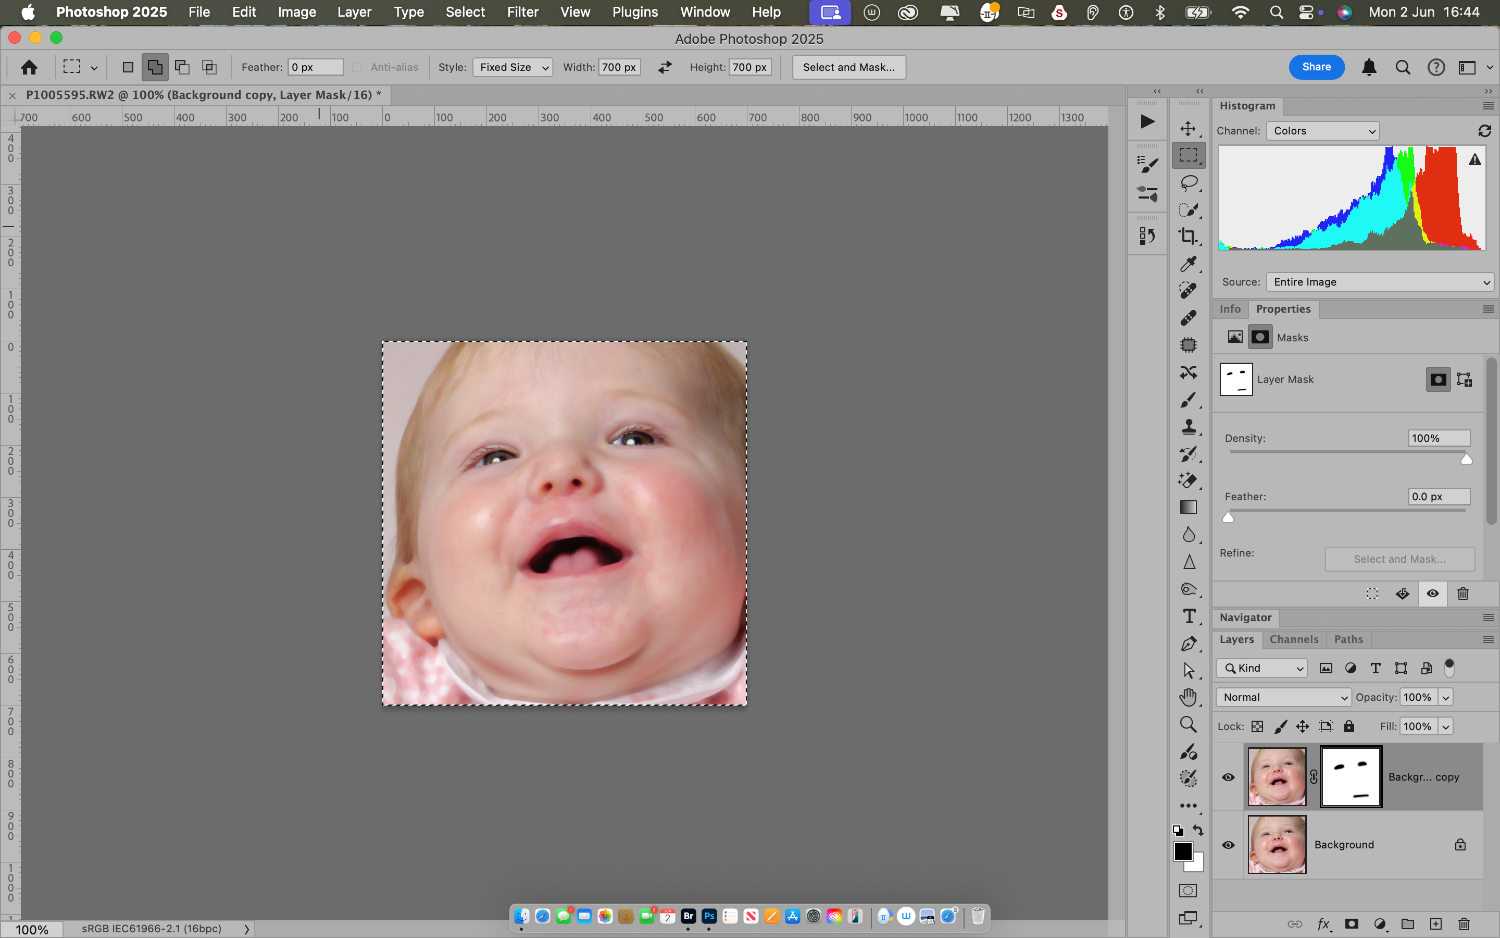Hide the Background copy layer
The height and width of the screenshot is (938, 1500).
1228,777
